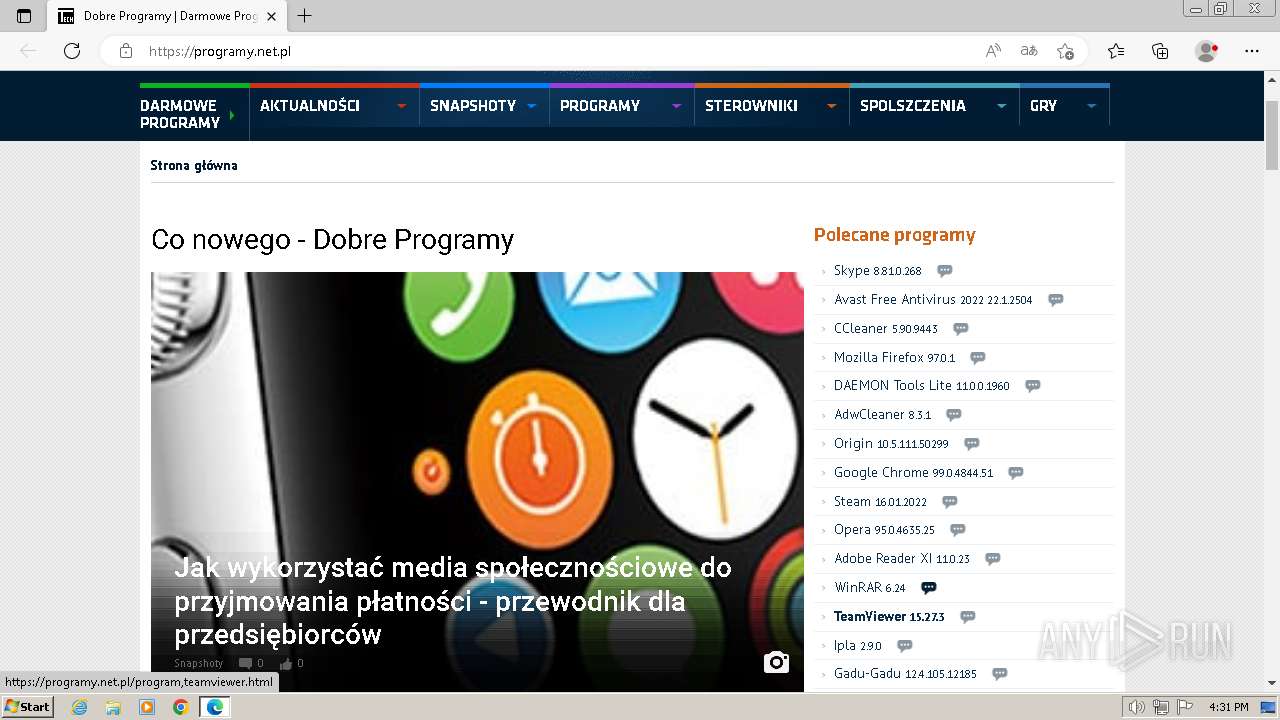1280x720 pixels.
Task: Click the user profile avatar
Action: pyautogui.click(x=1206, y=51)
